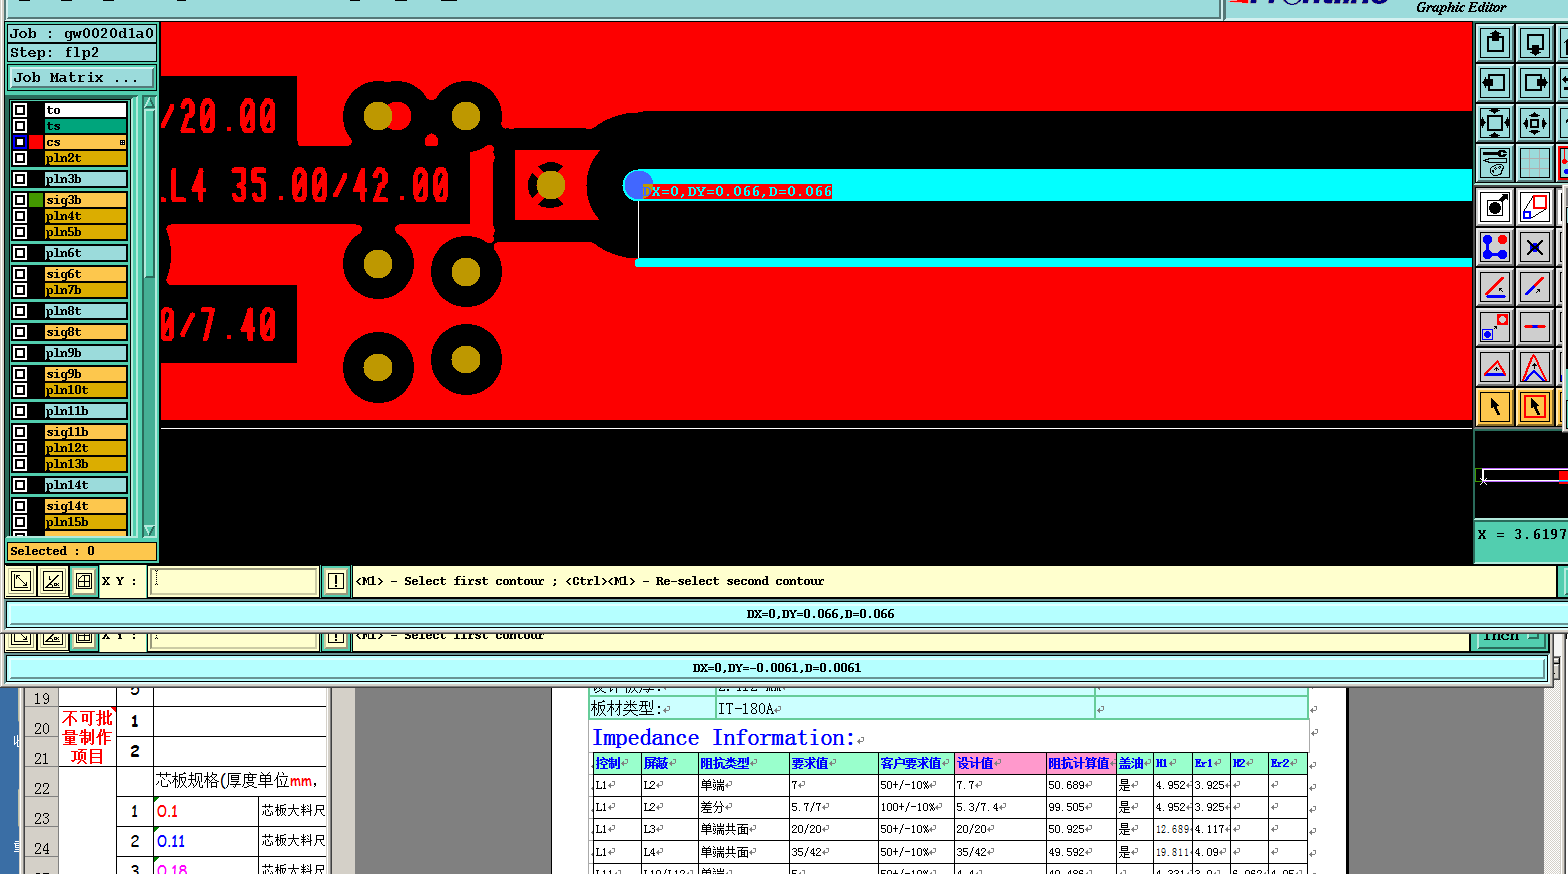This screenshot has height=874, width=1568.
Task: Select layer name pln4t
Action: tap(86, 216)
